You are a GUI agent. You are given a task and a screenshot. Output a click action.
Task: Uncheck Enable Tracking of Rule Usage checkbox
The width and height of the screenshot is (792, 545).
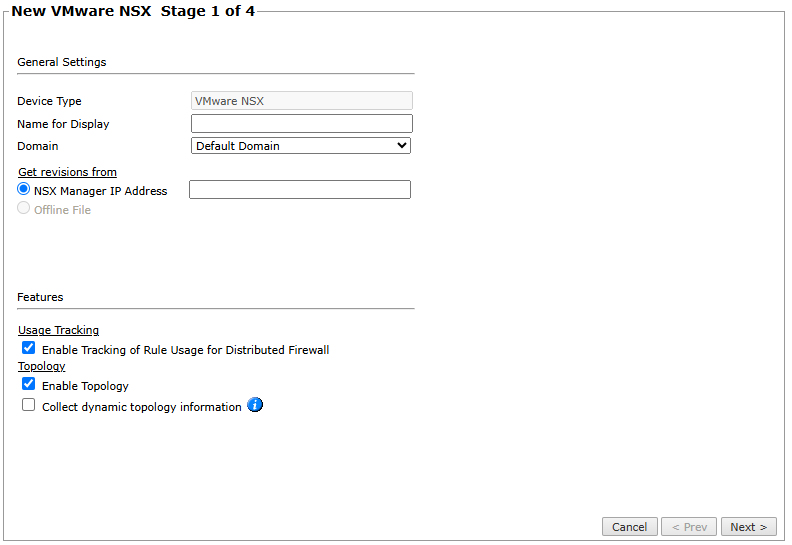tap(29, 348)
